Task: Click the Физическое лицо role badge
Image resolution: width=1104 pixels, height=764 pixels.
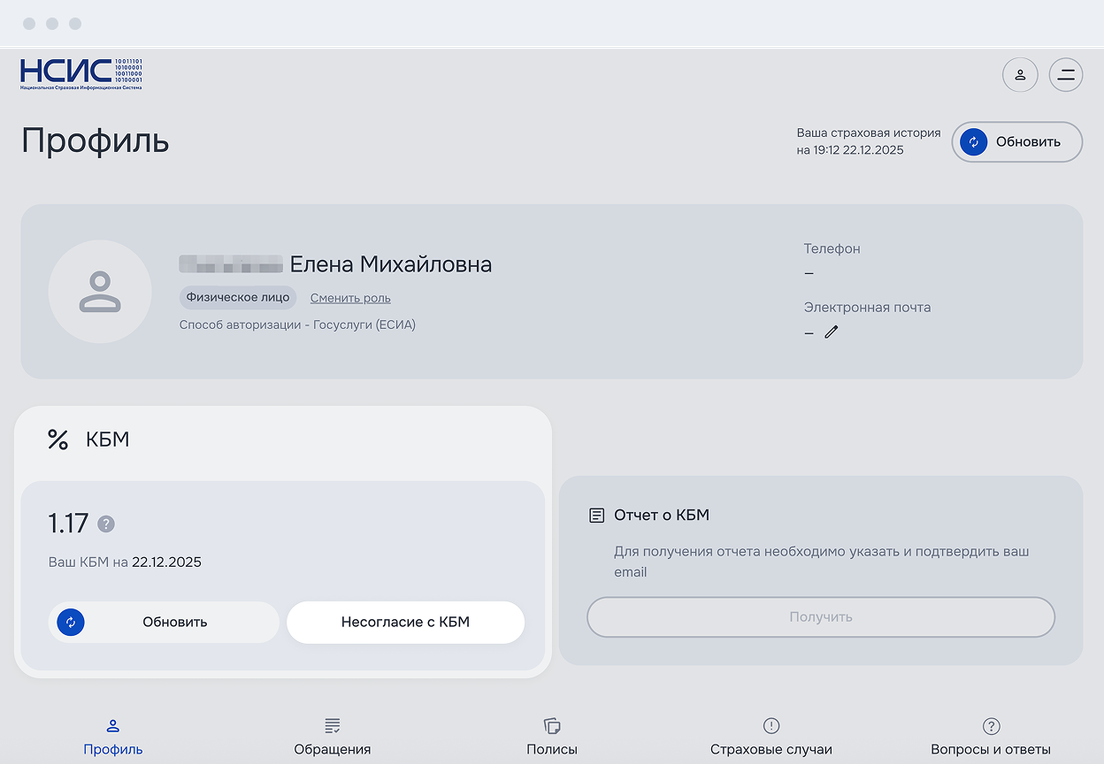Action: coord(238,297)
